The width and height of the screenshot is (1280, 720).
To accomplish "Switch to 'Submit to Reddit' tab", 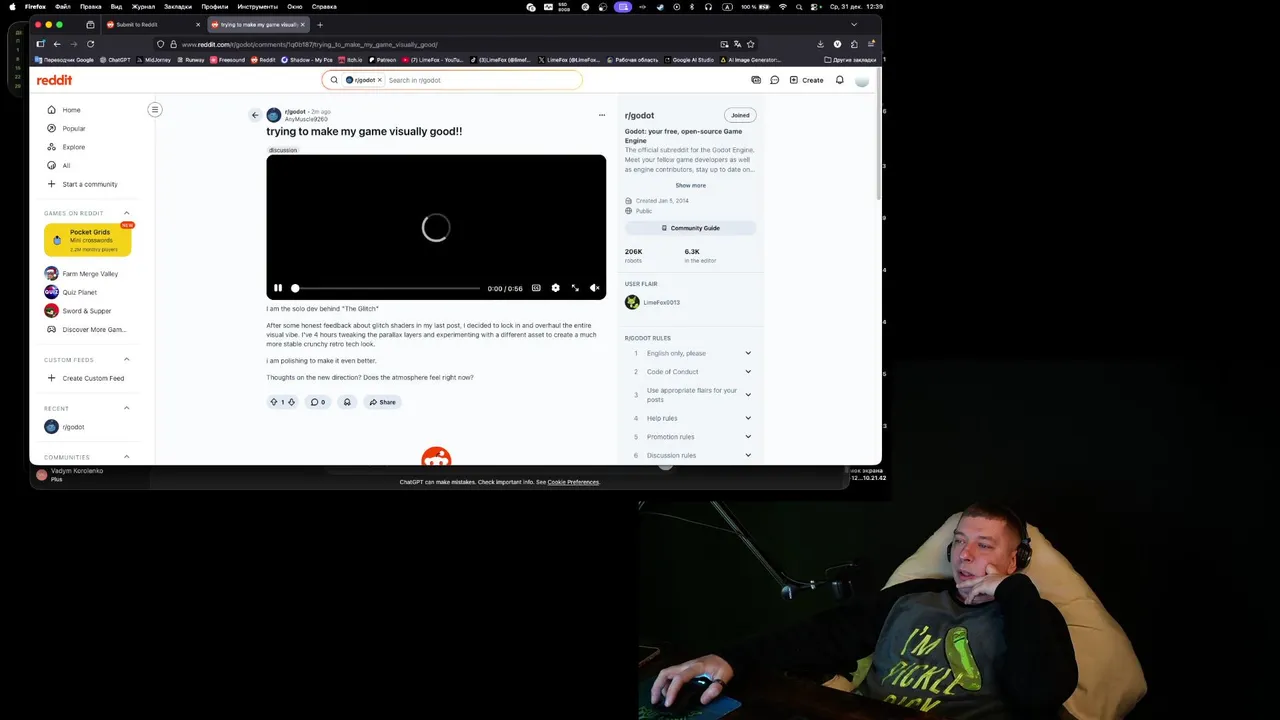I will 154,24.
